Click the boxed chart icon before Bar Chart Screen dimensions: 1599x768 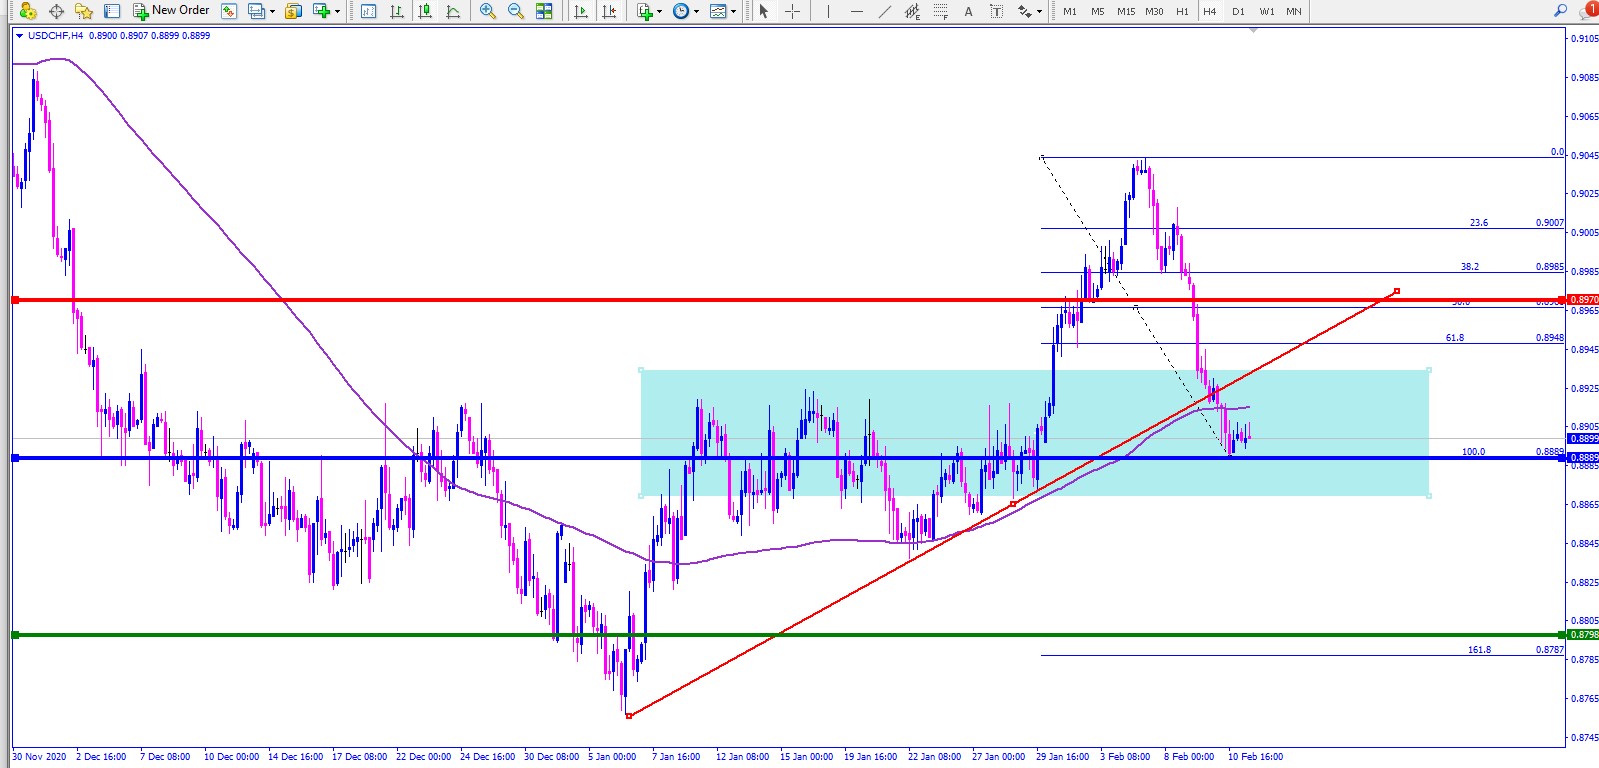click(x=368, y=11)
